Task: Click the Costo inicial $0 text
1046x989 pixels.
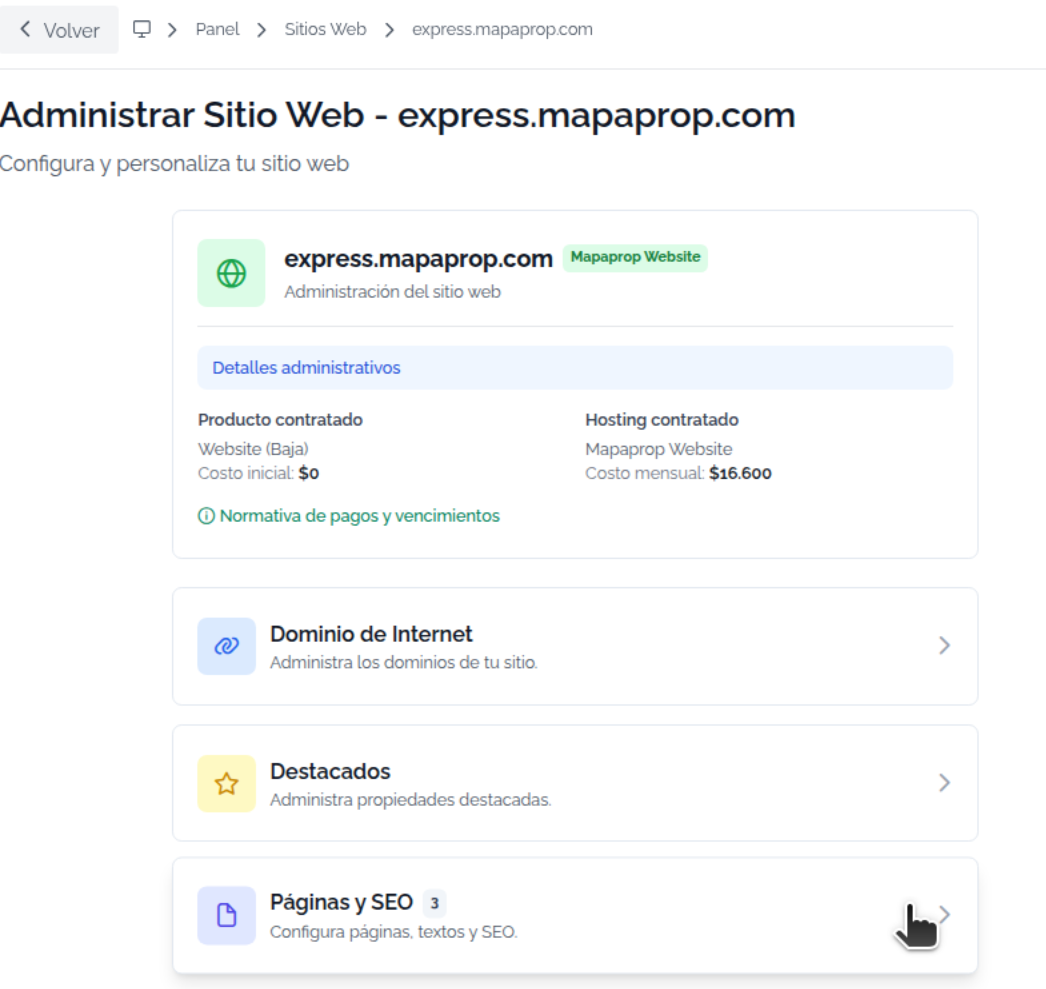Action: point(258,473)
